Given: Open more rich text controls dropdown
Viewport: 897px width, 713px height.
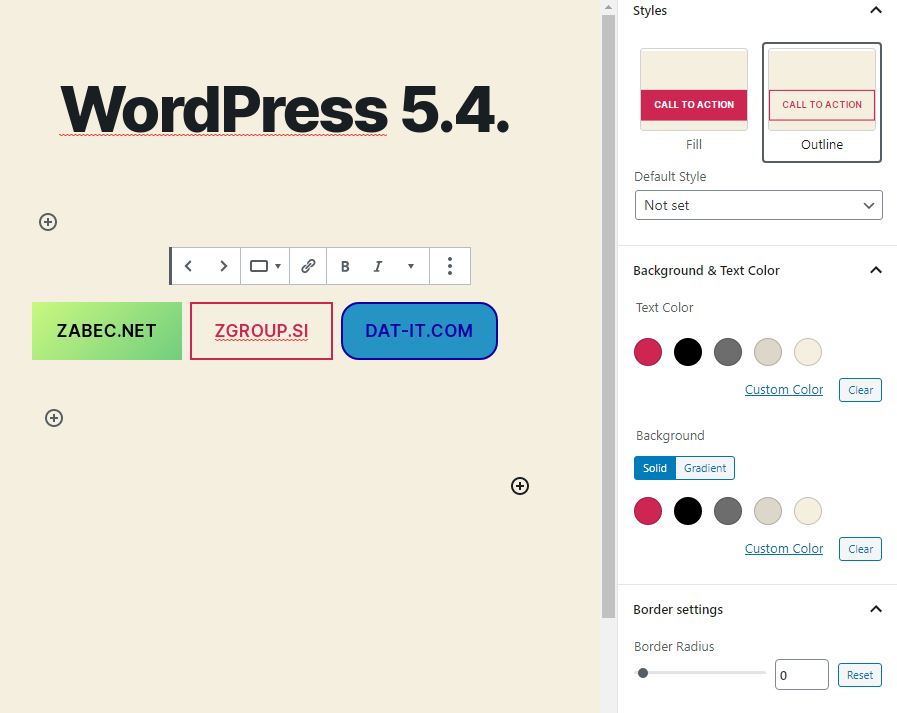Looking at the screenshot, I should pyautogui.click(x=410, y=266).
